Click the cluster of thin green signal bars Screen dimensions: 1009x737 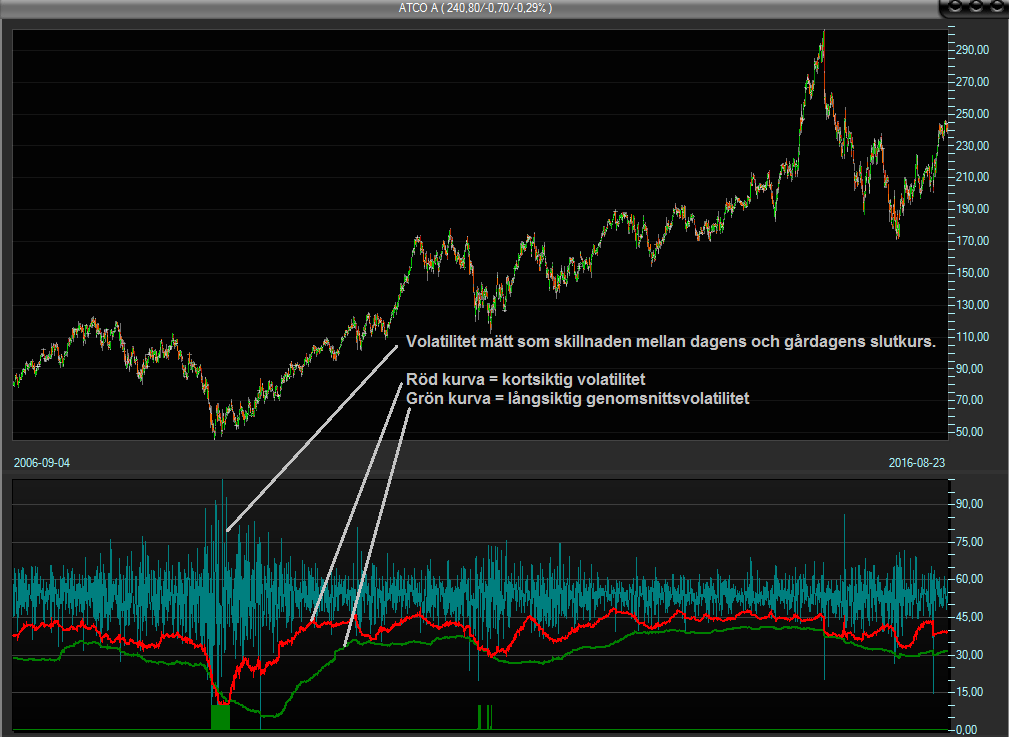[485, 716]
